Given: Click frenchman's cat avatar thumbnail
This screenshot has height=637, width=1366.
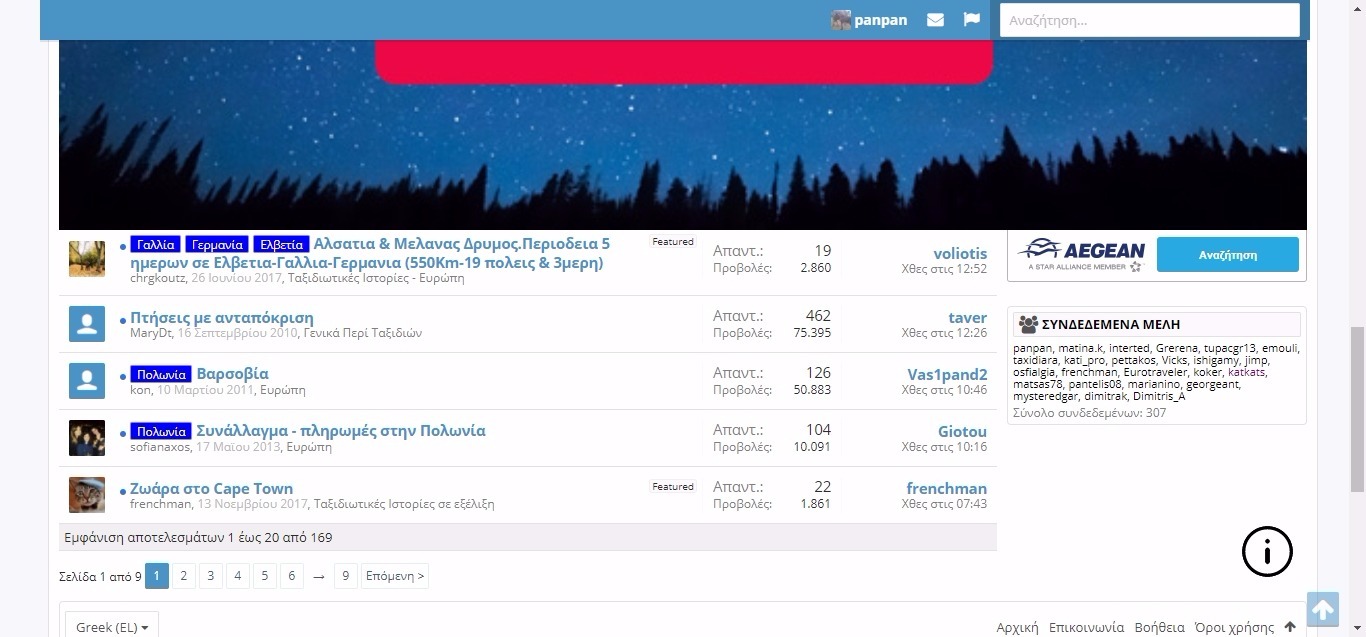Looking at the screenshot, I should 87,495.
